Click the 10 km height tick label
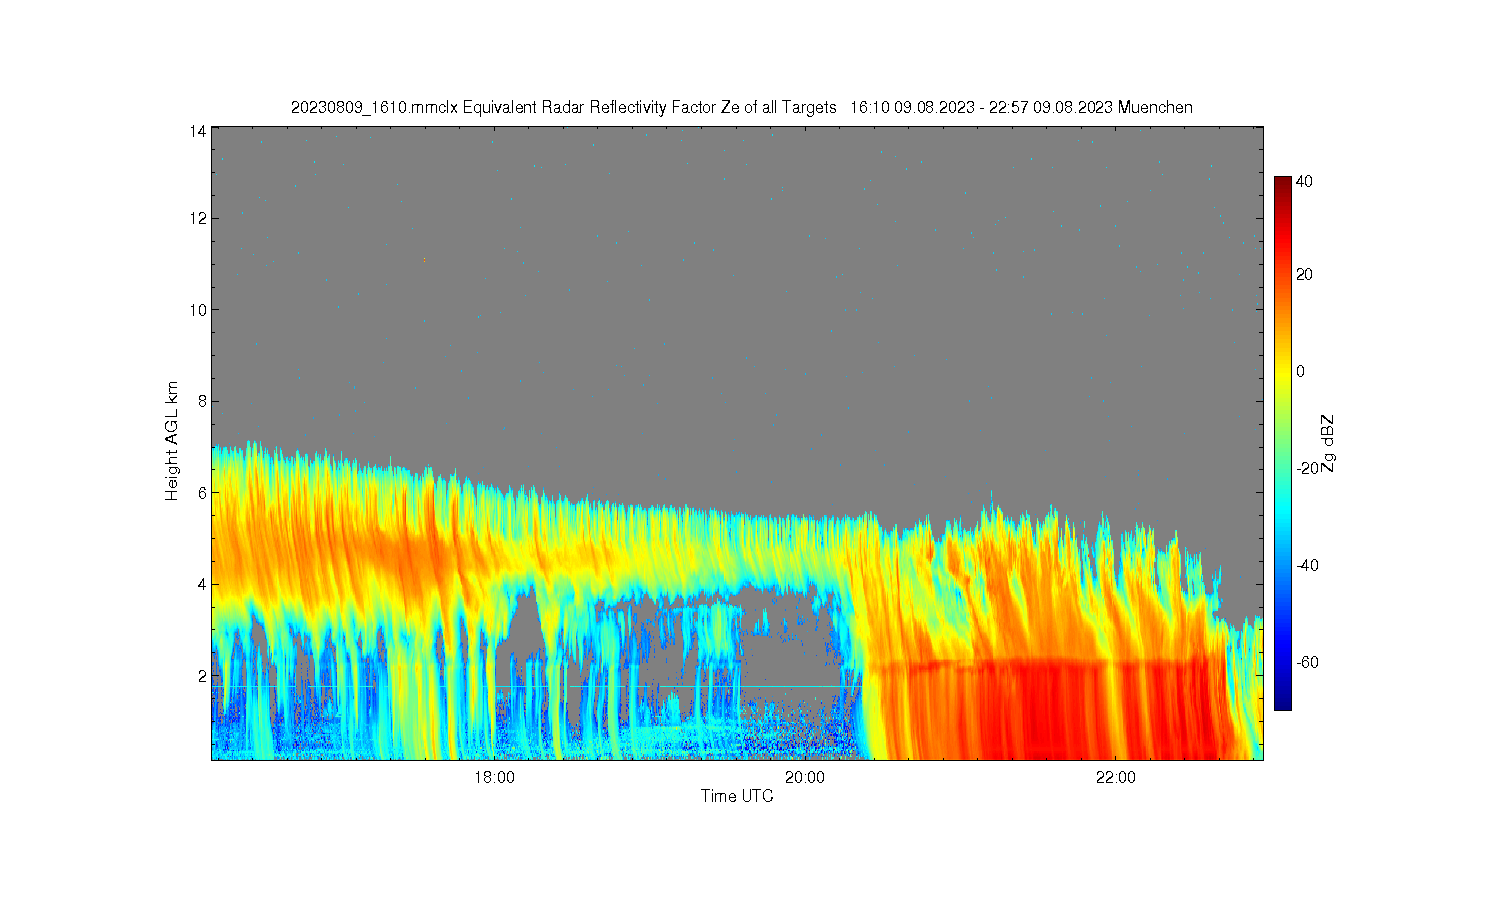Viewport: 1500px width, 900px height. (x=198, y=310)
